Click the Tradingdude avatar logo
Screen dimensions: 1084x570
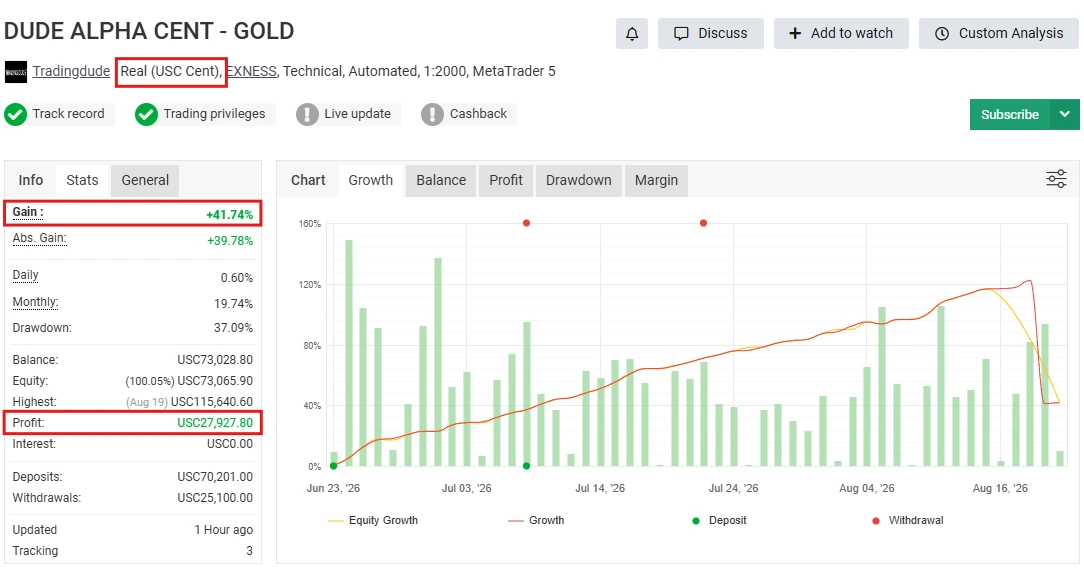point(15,72)
